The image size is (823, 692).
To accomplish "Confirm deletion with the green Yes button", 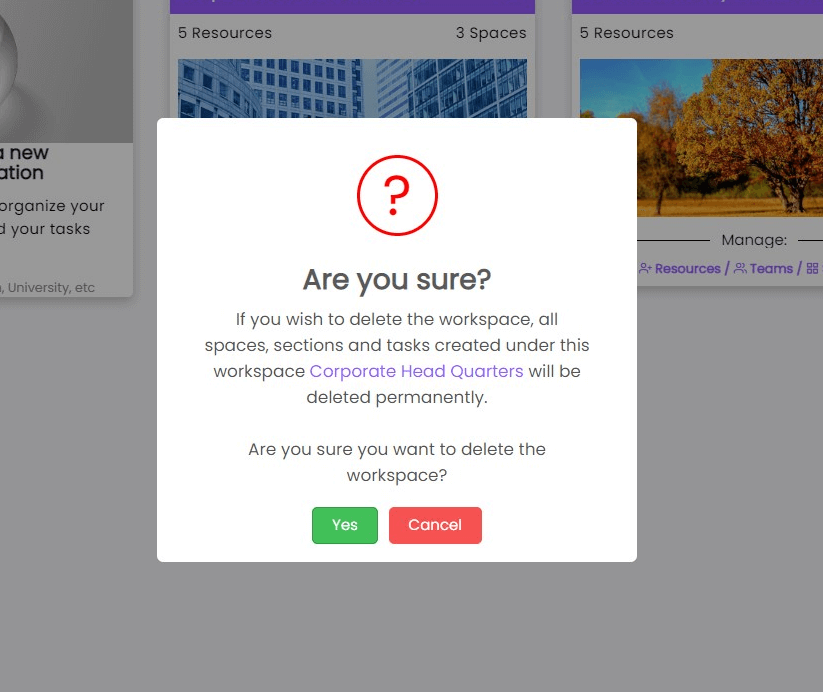I will click(x=344, y=525).
